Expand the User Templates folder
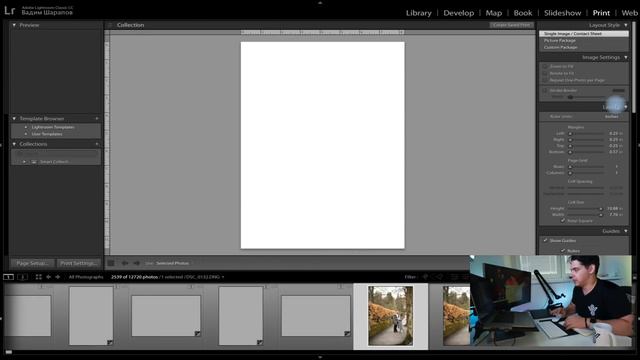 (26, 133)
